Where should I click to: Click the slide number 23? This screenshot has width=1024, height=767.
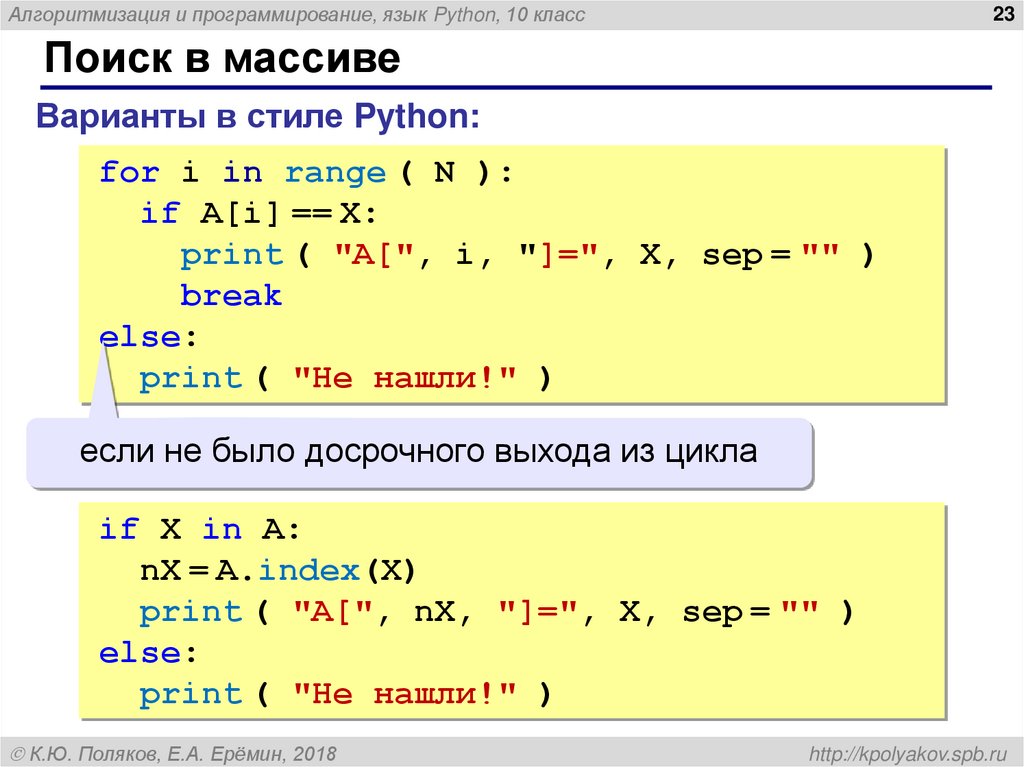[x=1003, y=13]
